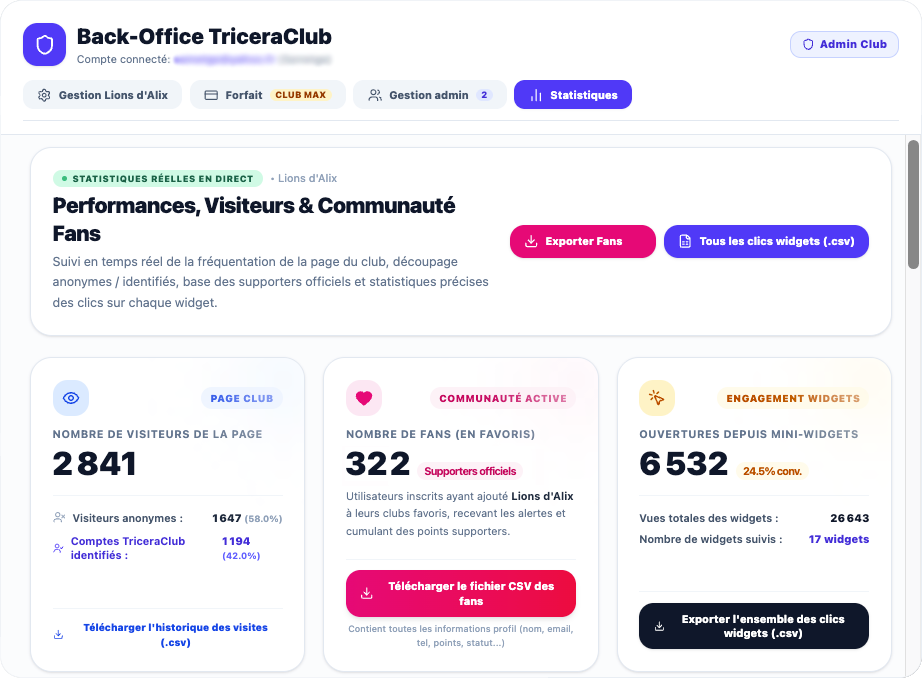Click the identified accounts user icon

click(x=58, y=548)
